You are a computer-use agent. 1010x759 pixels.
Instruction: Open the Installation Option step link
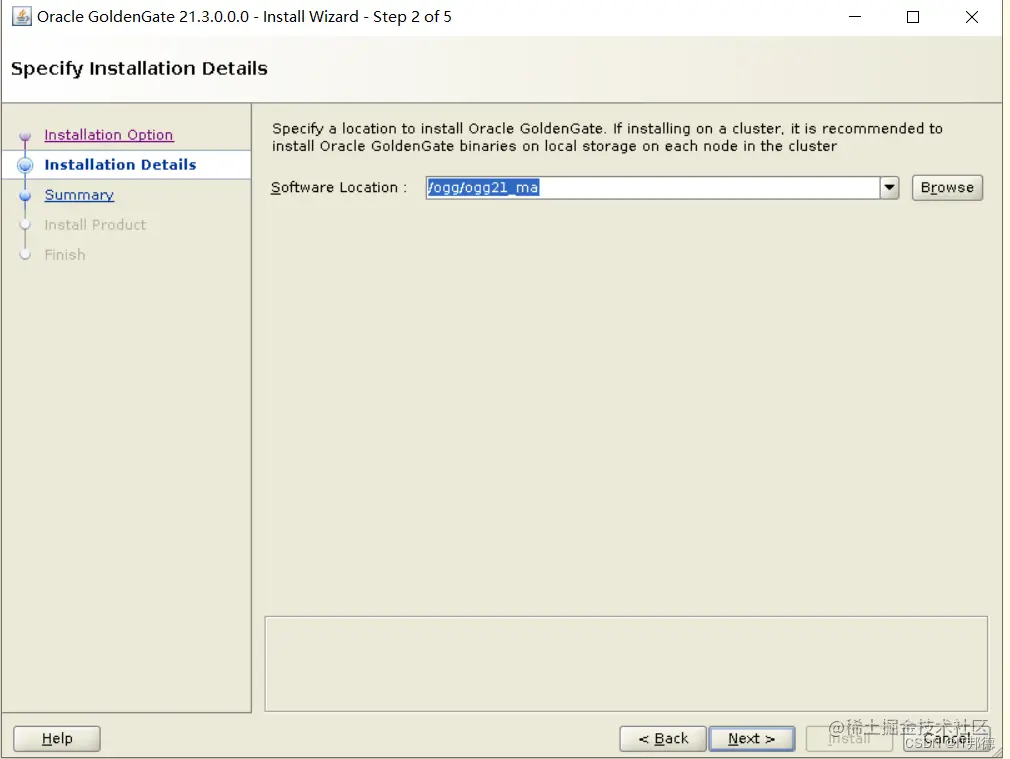108,135
